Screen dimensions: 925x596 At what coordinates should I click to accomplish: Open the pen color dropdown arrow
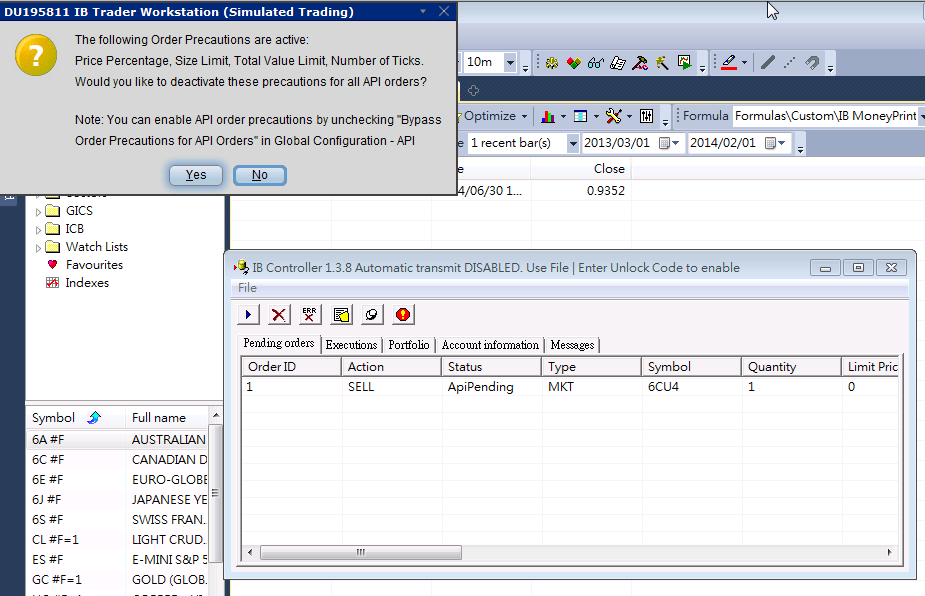[744, 63]
